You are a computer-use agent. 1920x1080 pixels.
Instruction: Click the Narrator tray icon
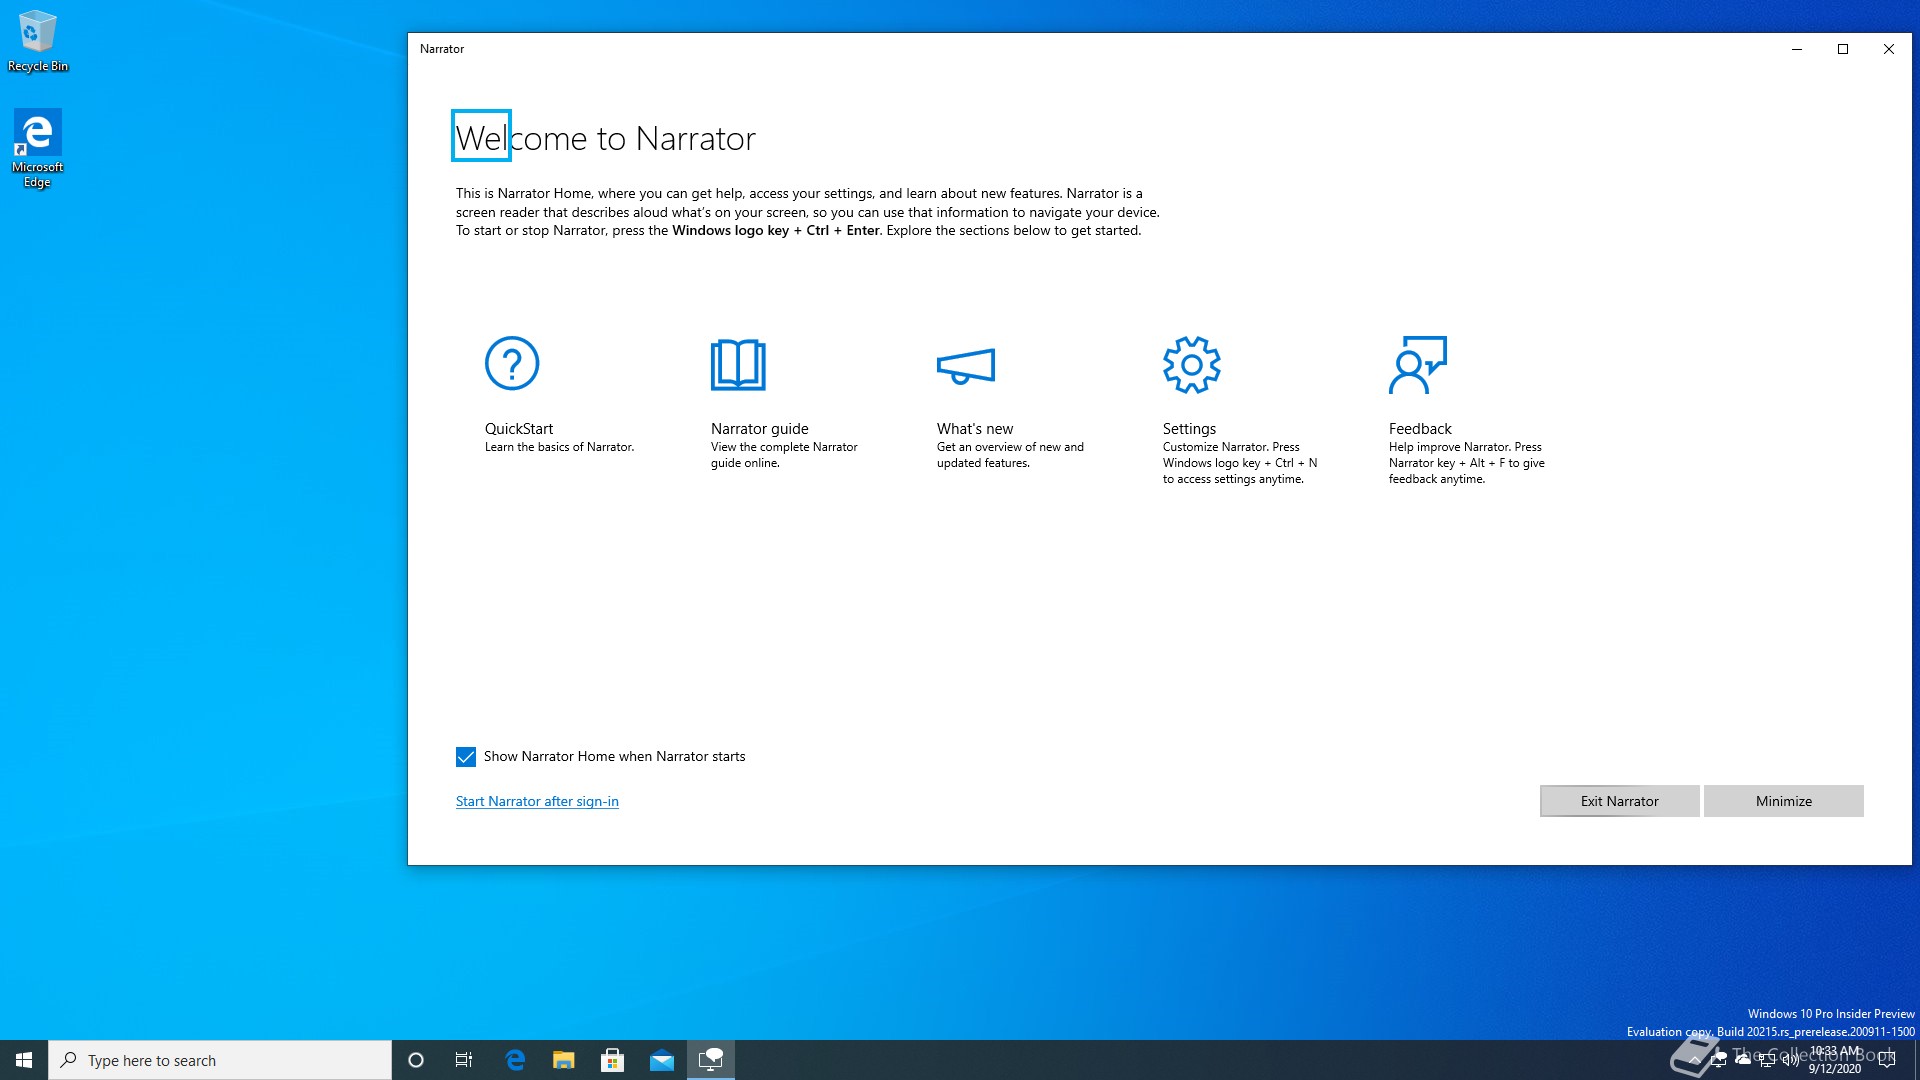1719,1059
